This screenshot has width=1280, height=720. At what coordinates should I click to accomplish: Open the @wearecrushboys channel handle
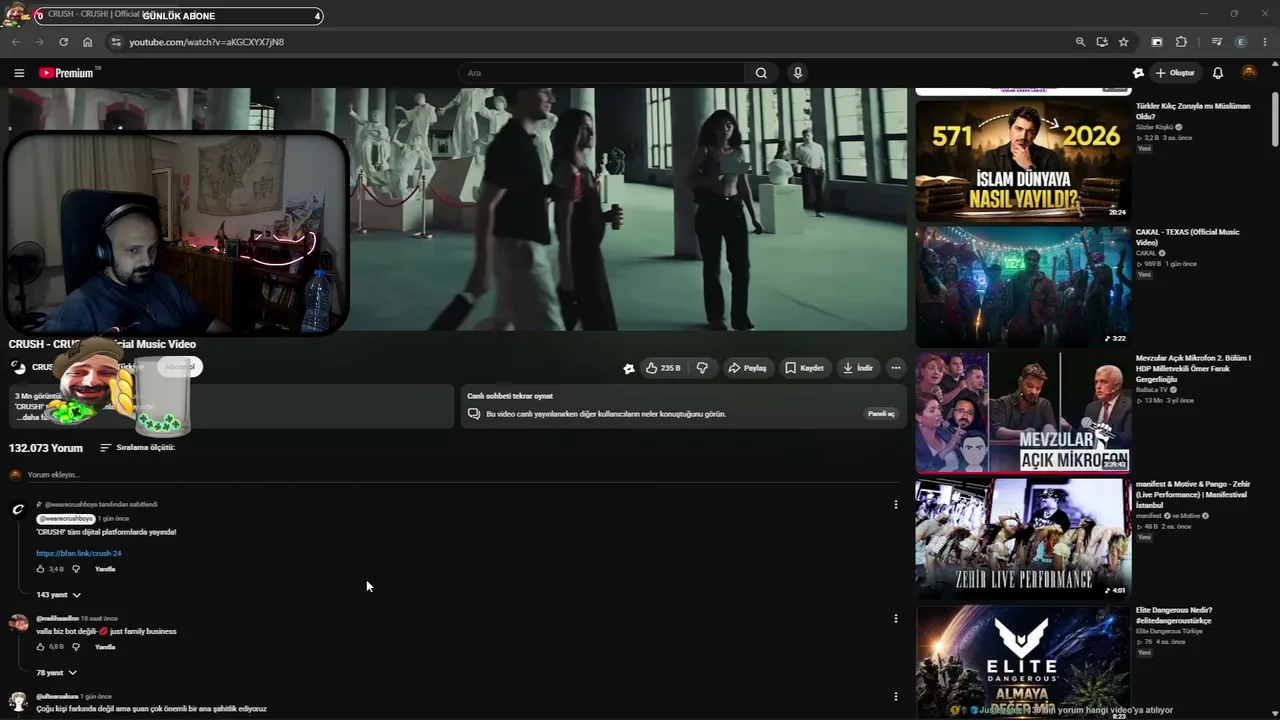pyautogui.click(x=66, y=519)
